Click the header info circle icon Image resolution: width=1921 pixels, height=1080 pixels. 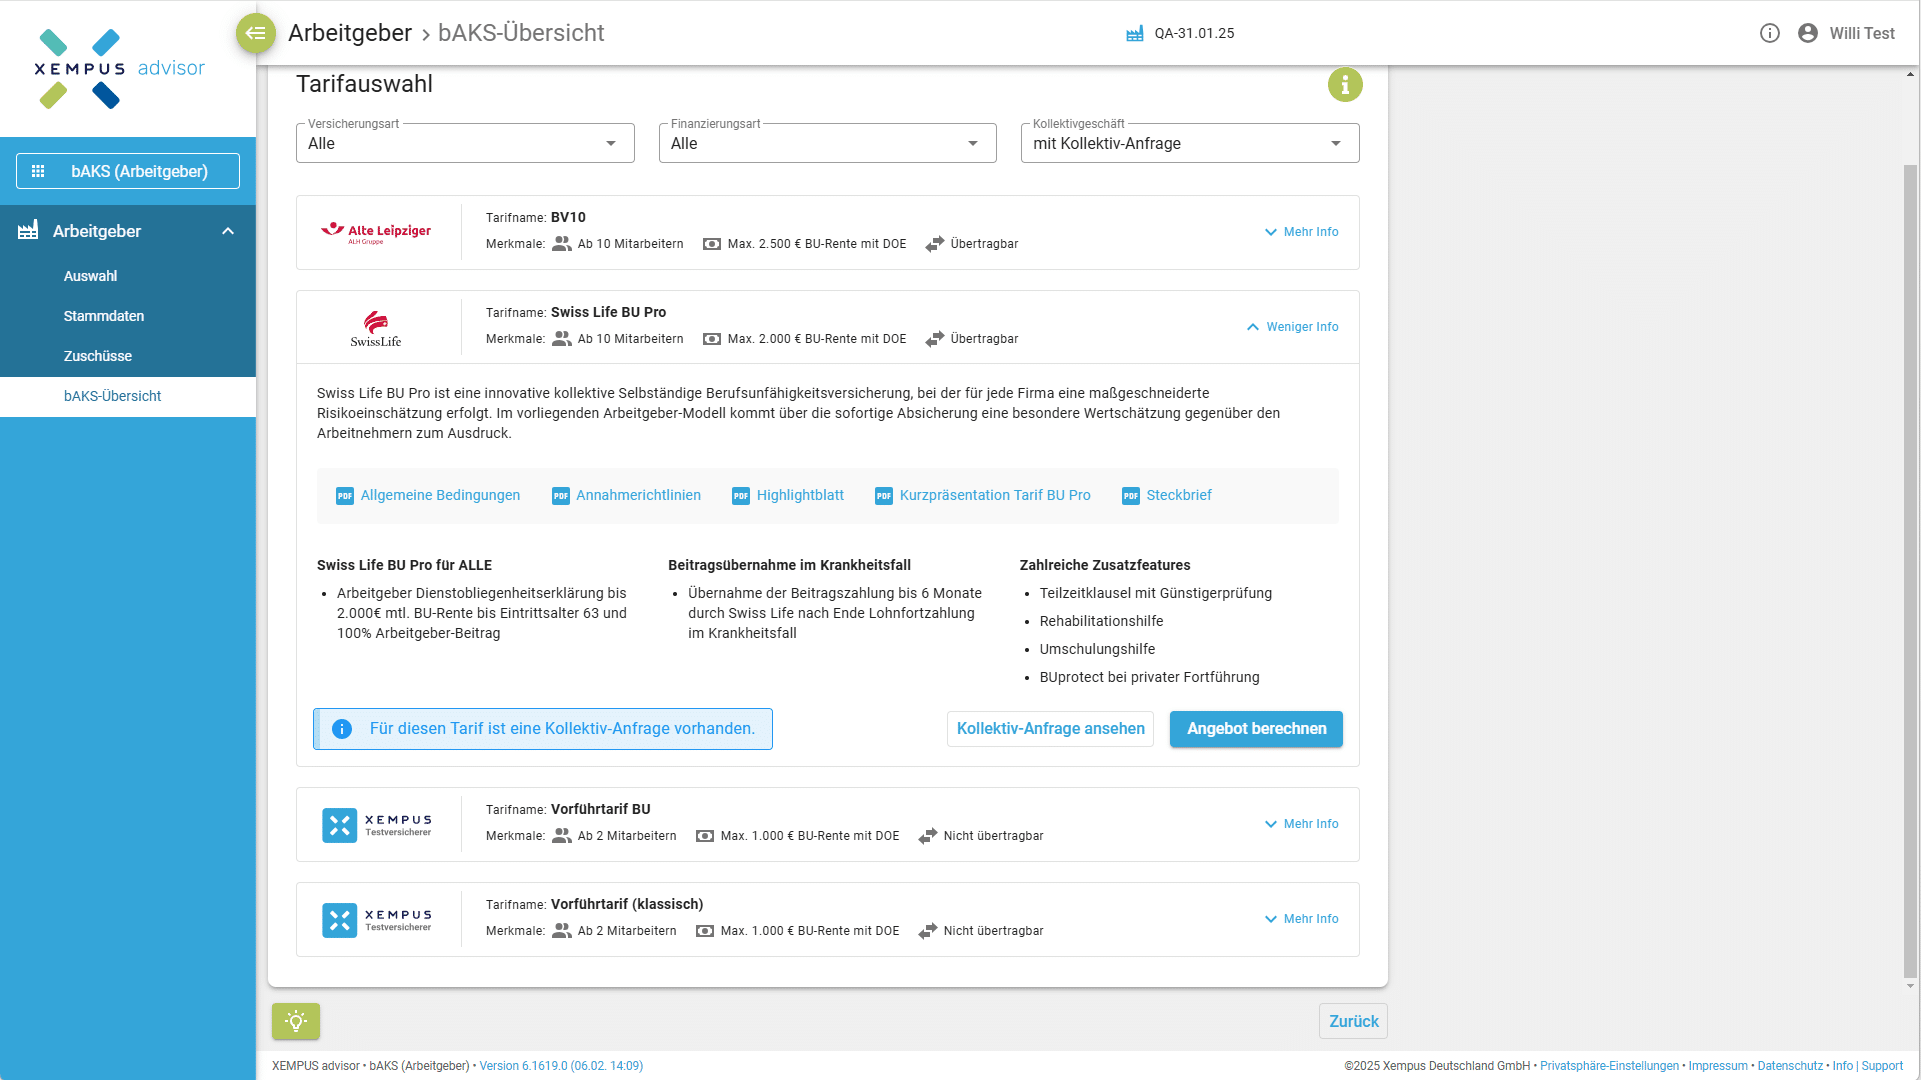coord(1770,33)
